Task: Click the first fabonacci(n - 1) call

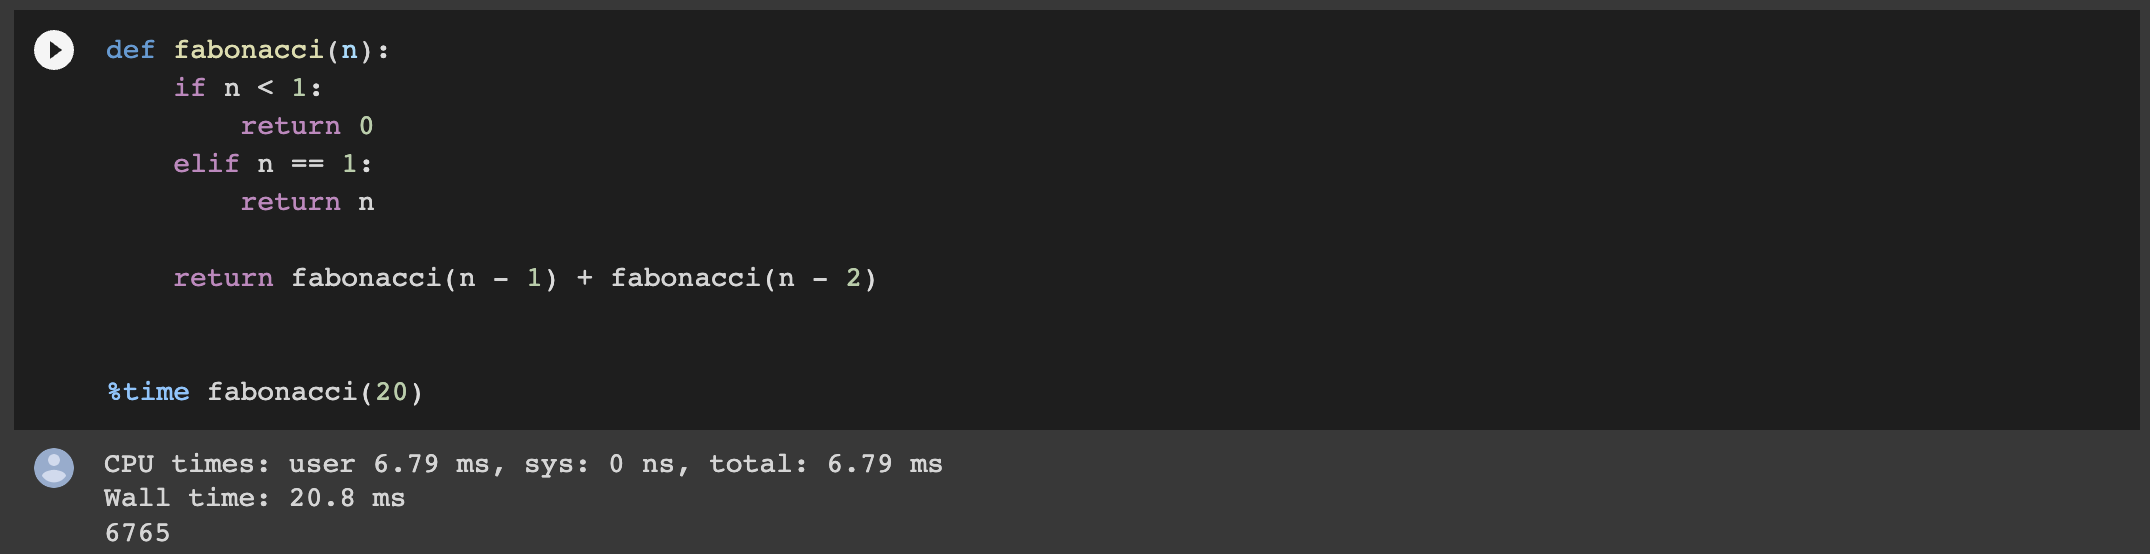Action: [x=424, y=278]
